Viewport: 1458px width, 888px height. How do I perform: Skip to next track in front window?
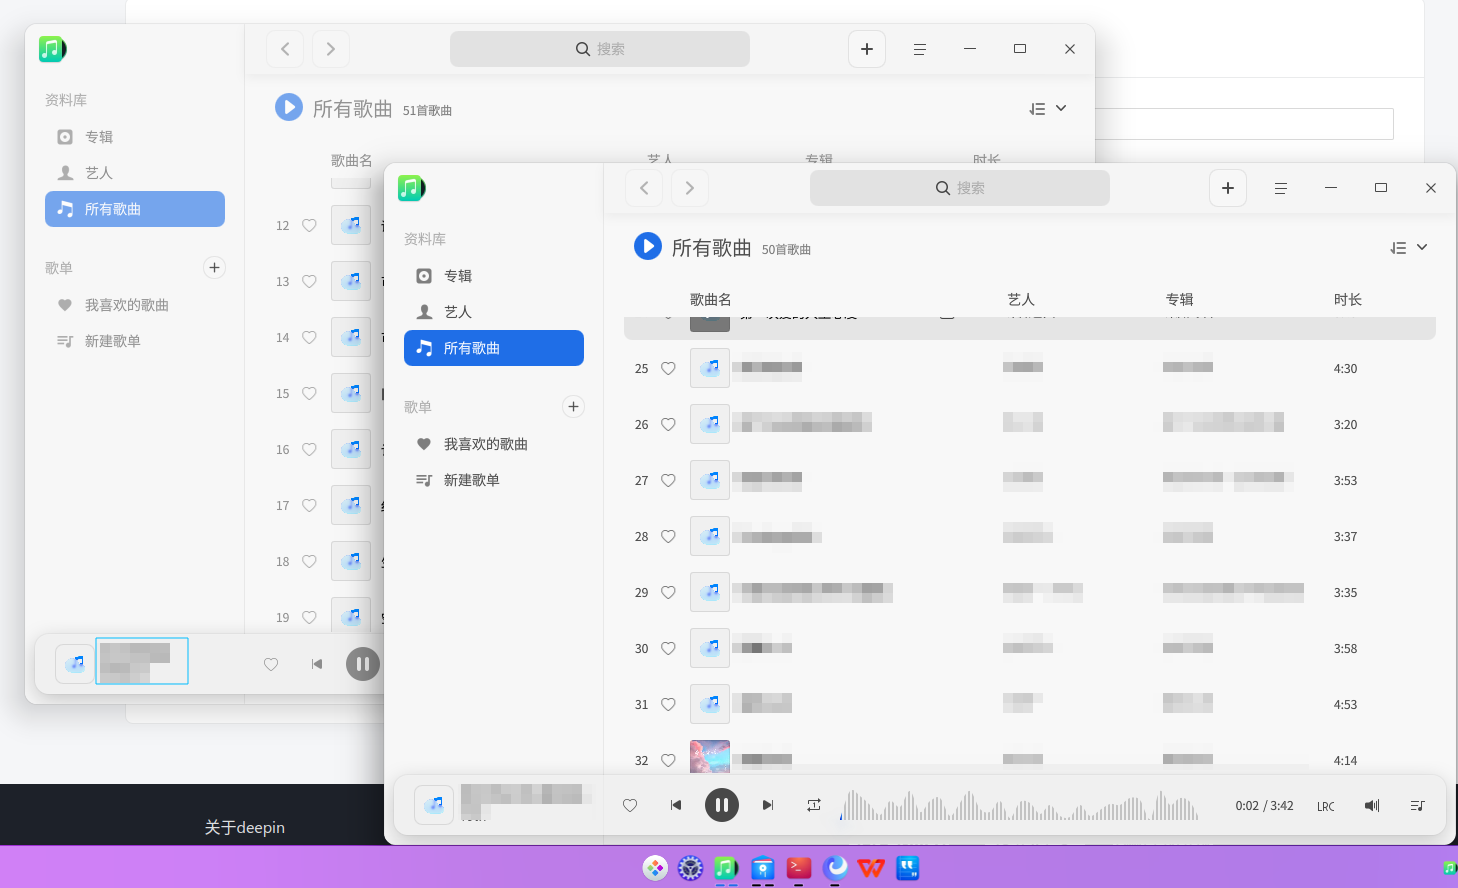click(768, 805)
